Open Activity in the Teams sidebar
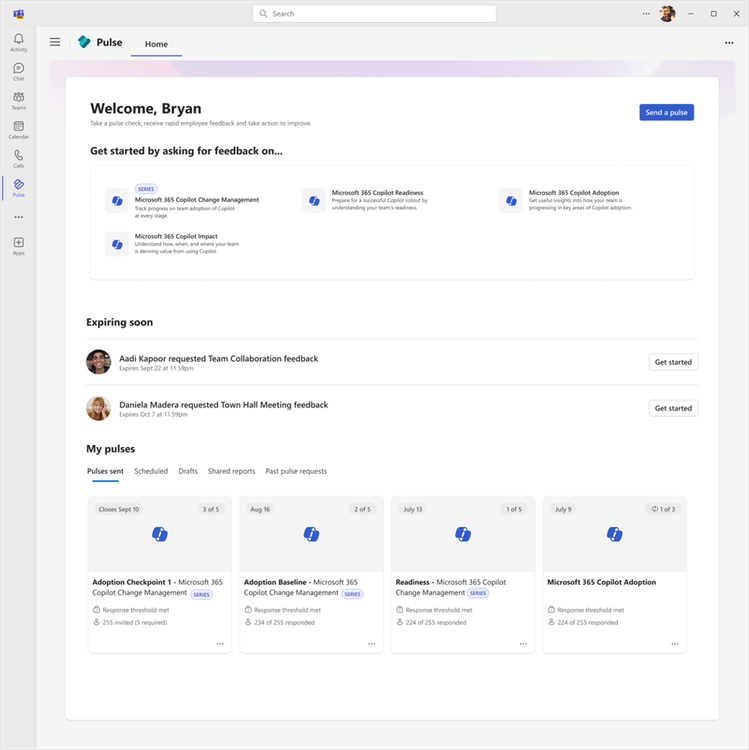The width and height of the screenshot is (749, 750). coord(18,41)
